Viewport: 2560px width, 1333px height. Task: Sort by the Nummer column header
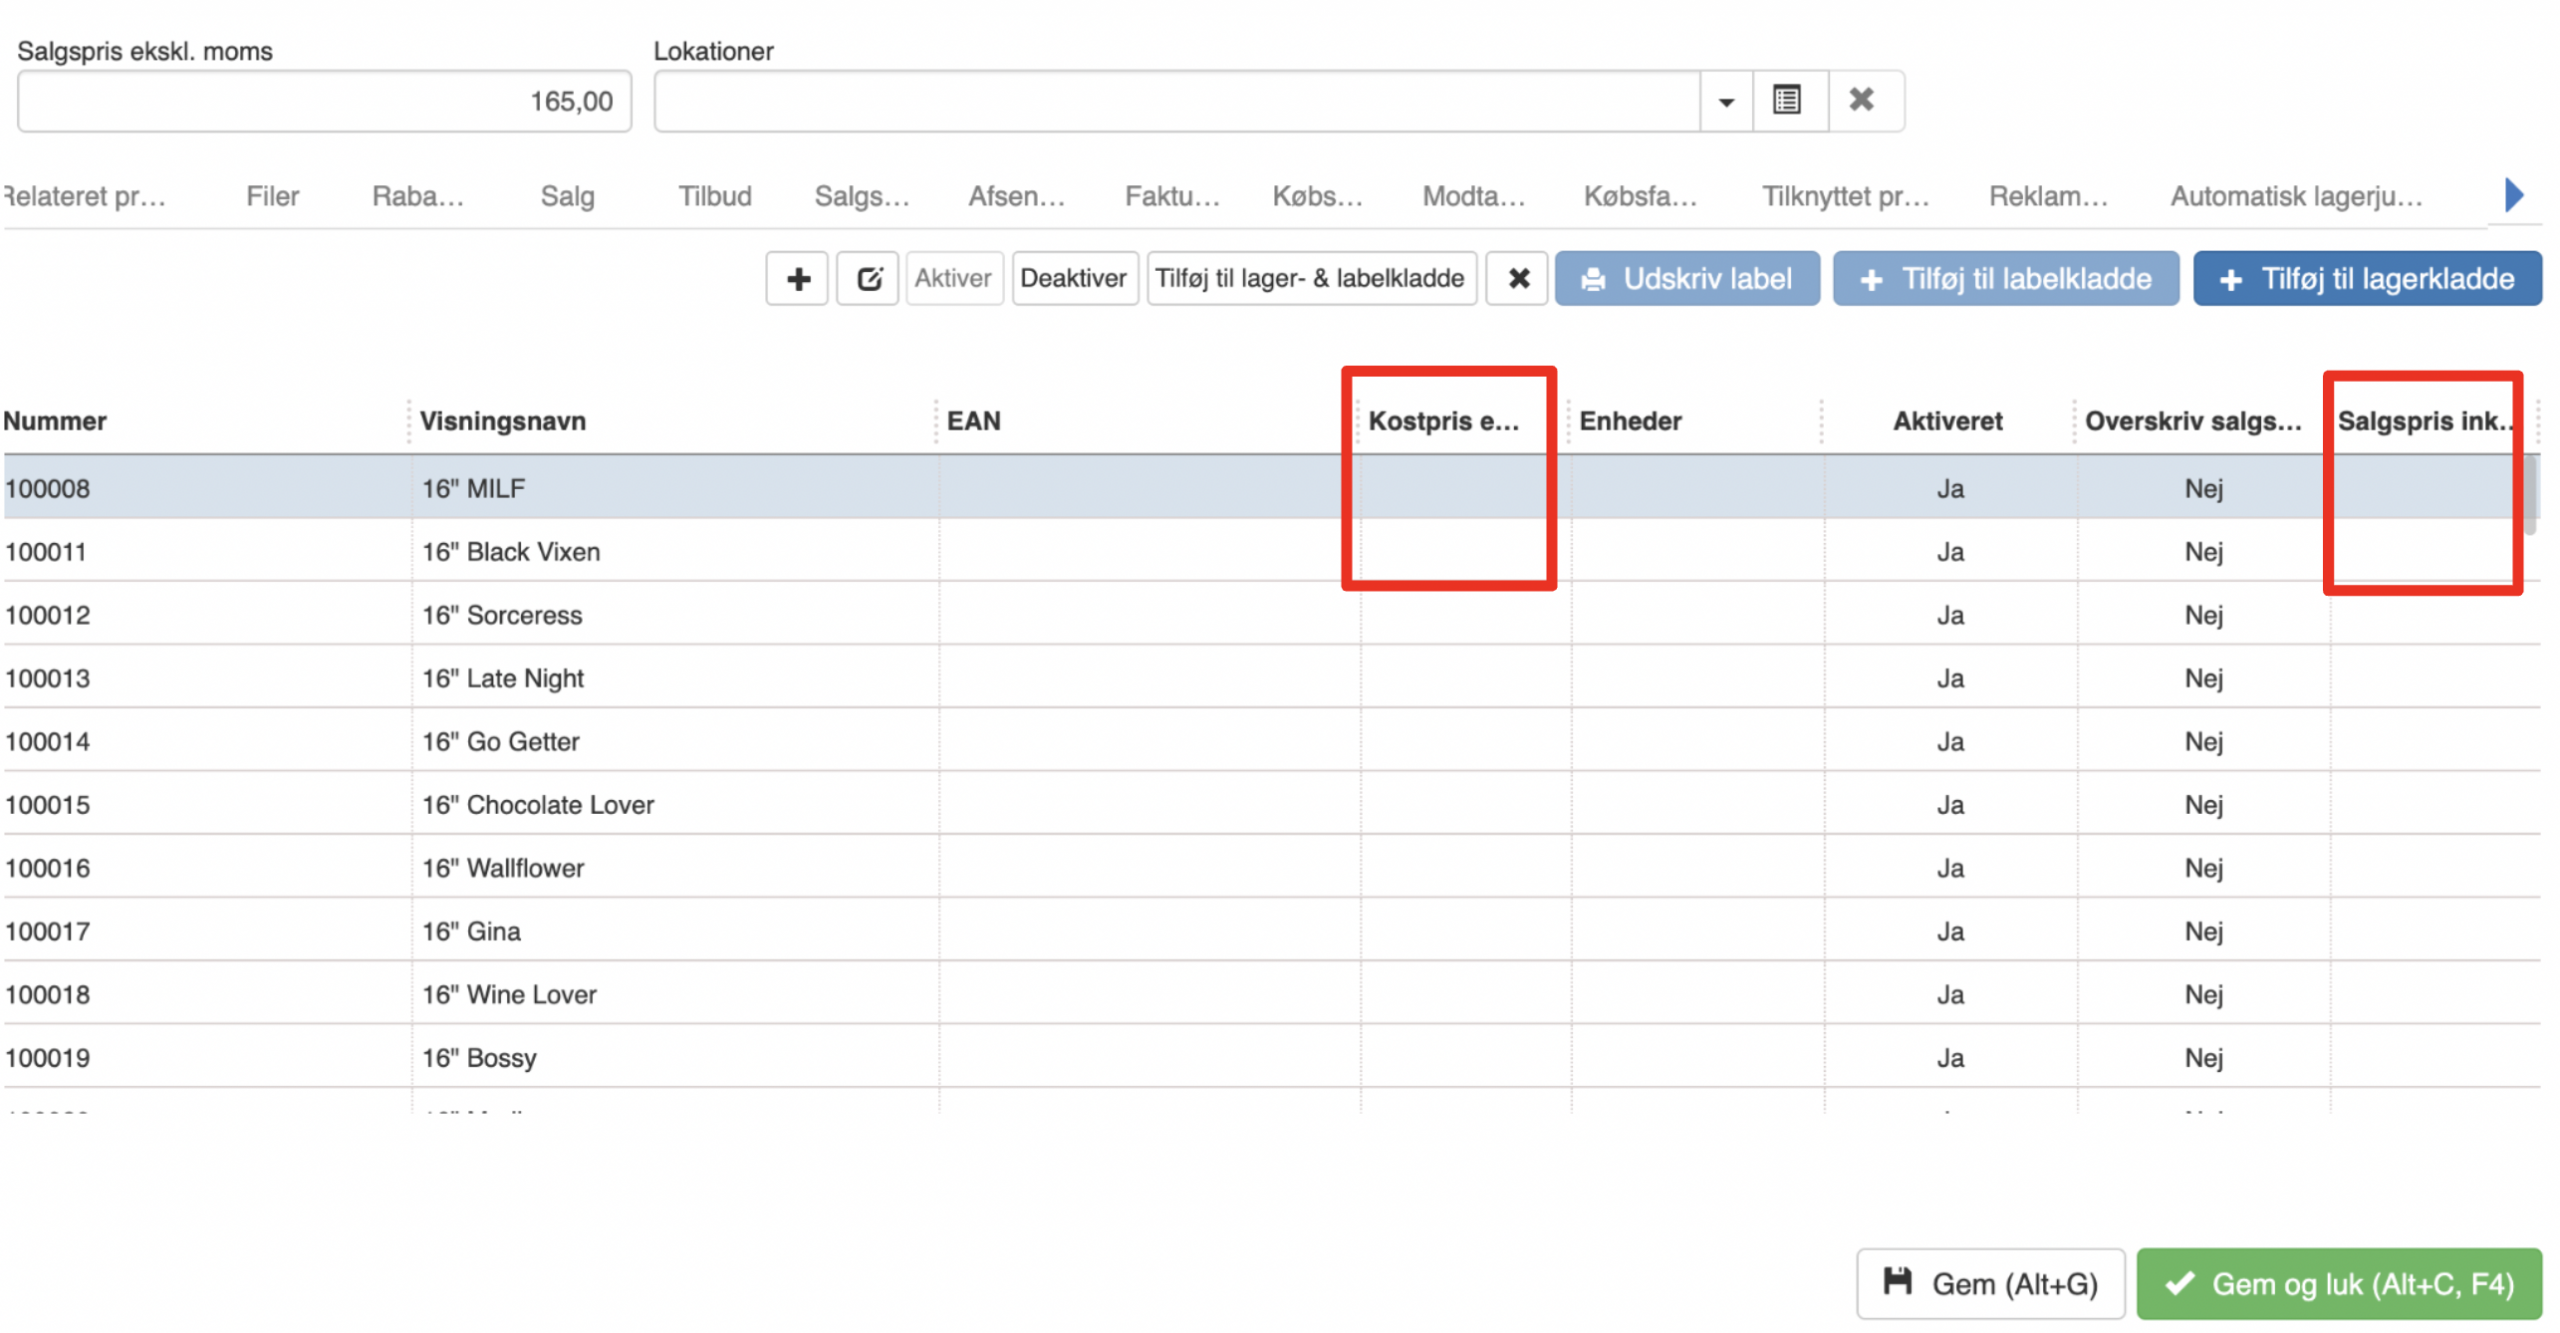[x=55, y=421]
